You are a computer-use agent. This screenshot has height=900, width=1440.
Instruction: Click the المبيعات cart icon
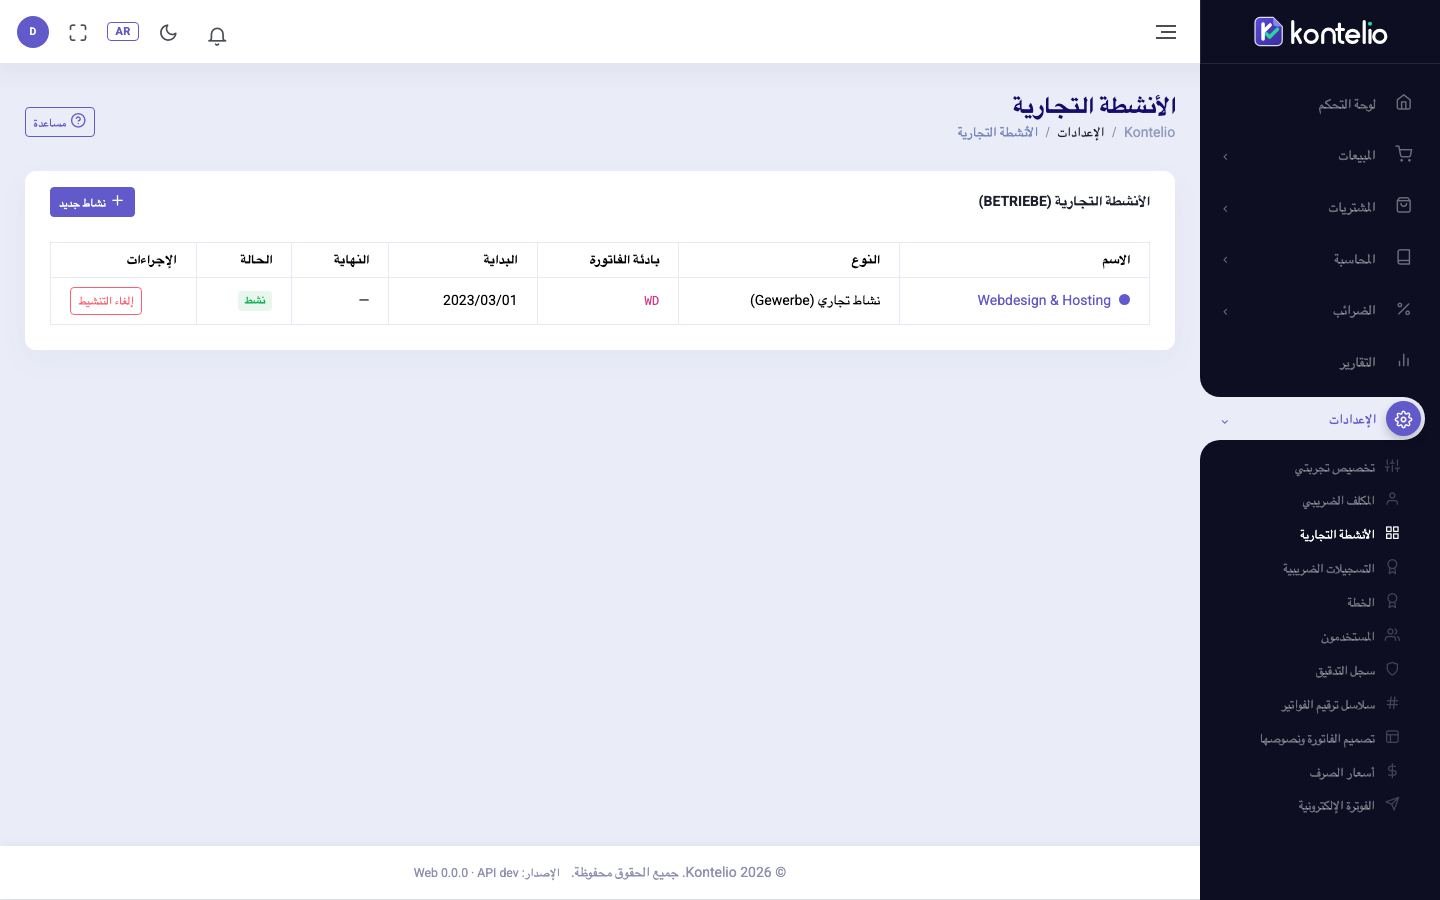(x=1404, y=155)
